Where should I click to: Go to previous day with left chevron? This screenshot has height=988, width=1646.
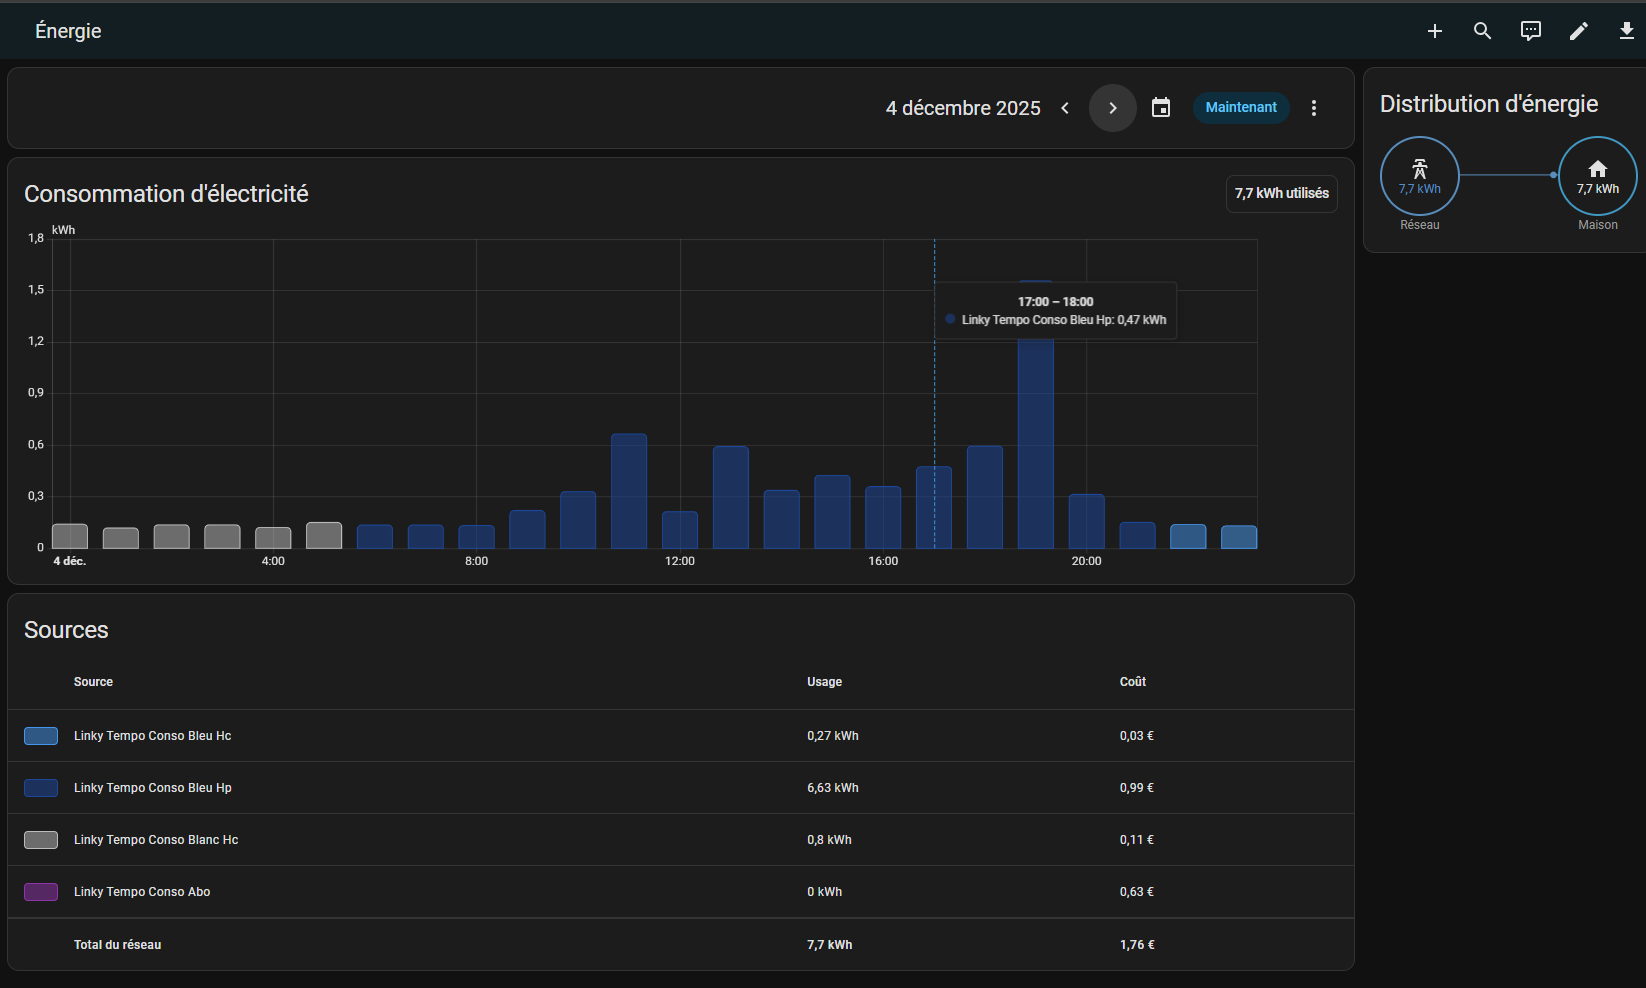point(1065,108)
